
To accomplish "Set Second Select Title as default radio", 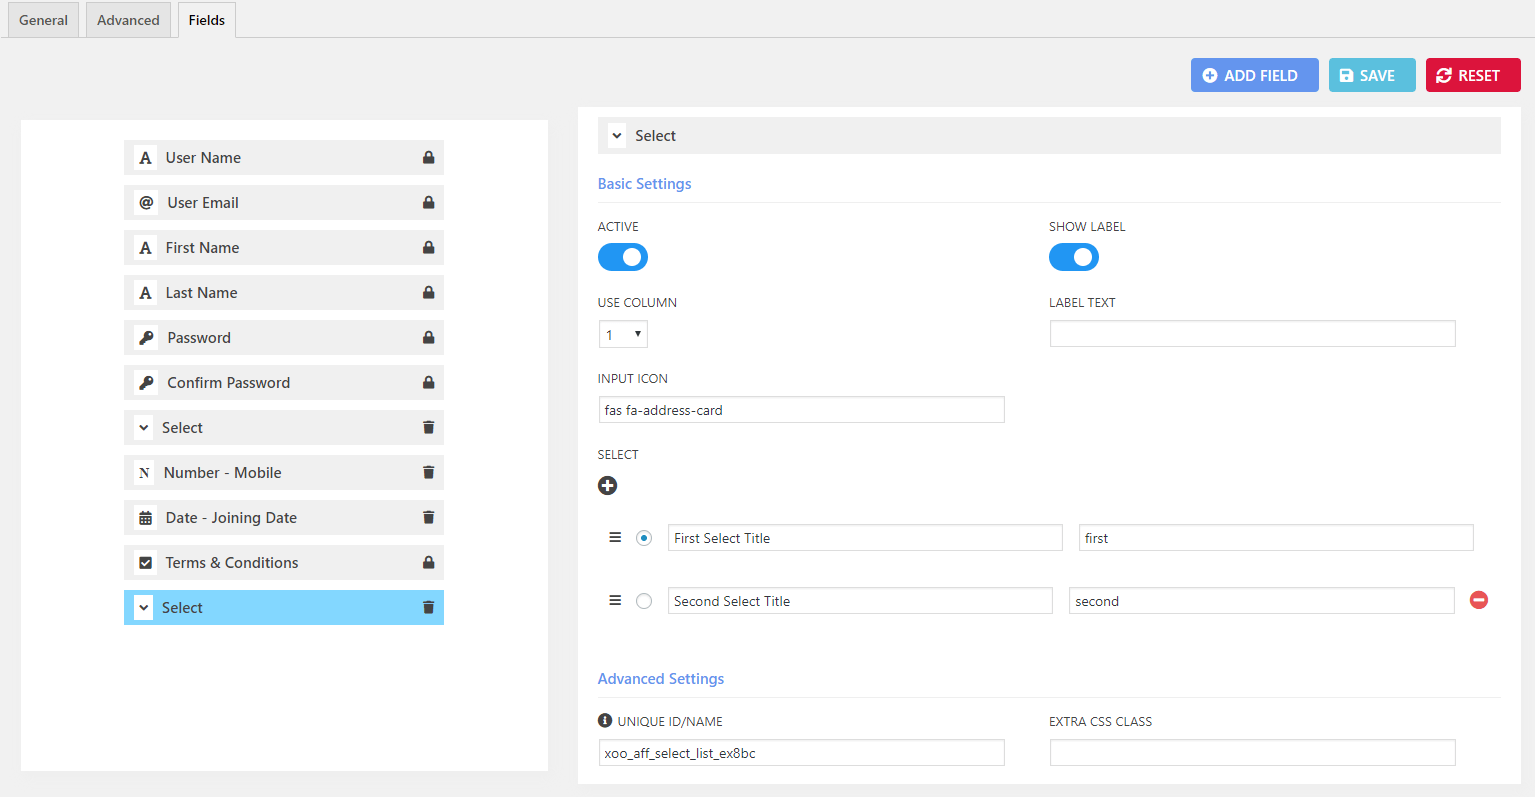I will pos(644,601).
